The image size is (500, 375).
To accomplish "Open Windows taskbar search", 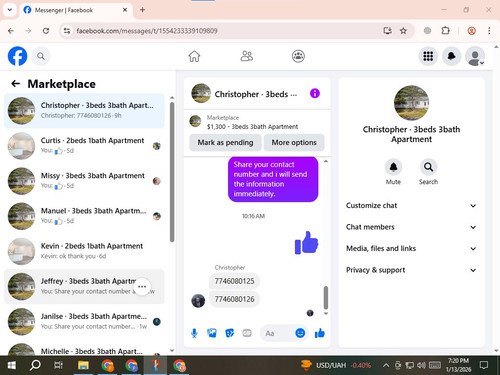I will click(x=35, y=365).
